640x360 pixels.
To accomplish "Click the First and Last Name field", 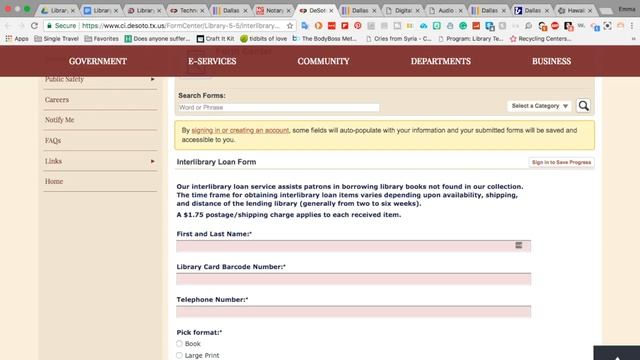I will [x=353, y=246].
